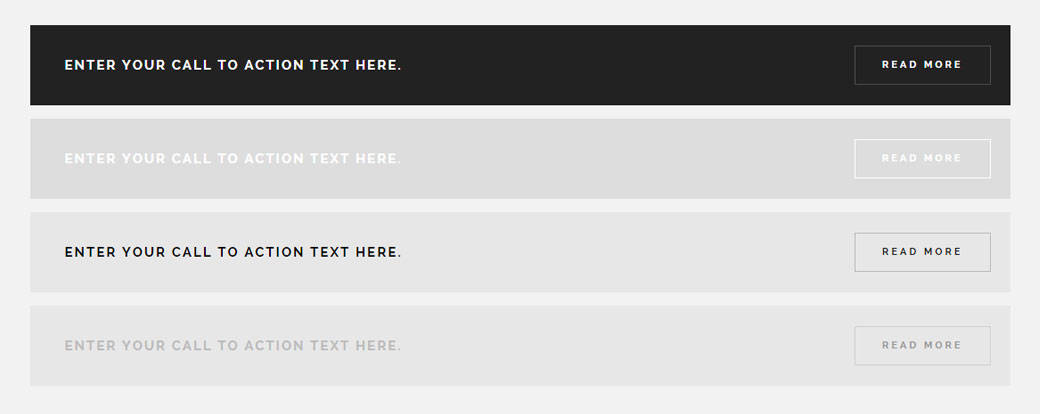Click the word CALL in the white-text gray banner
Screen dimensions: 1040x414
coord(190,158)
